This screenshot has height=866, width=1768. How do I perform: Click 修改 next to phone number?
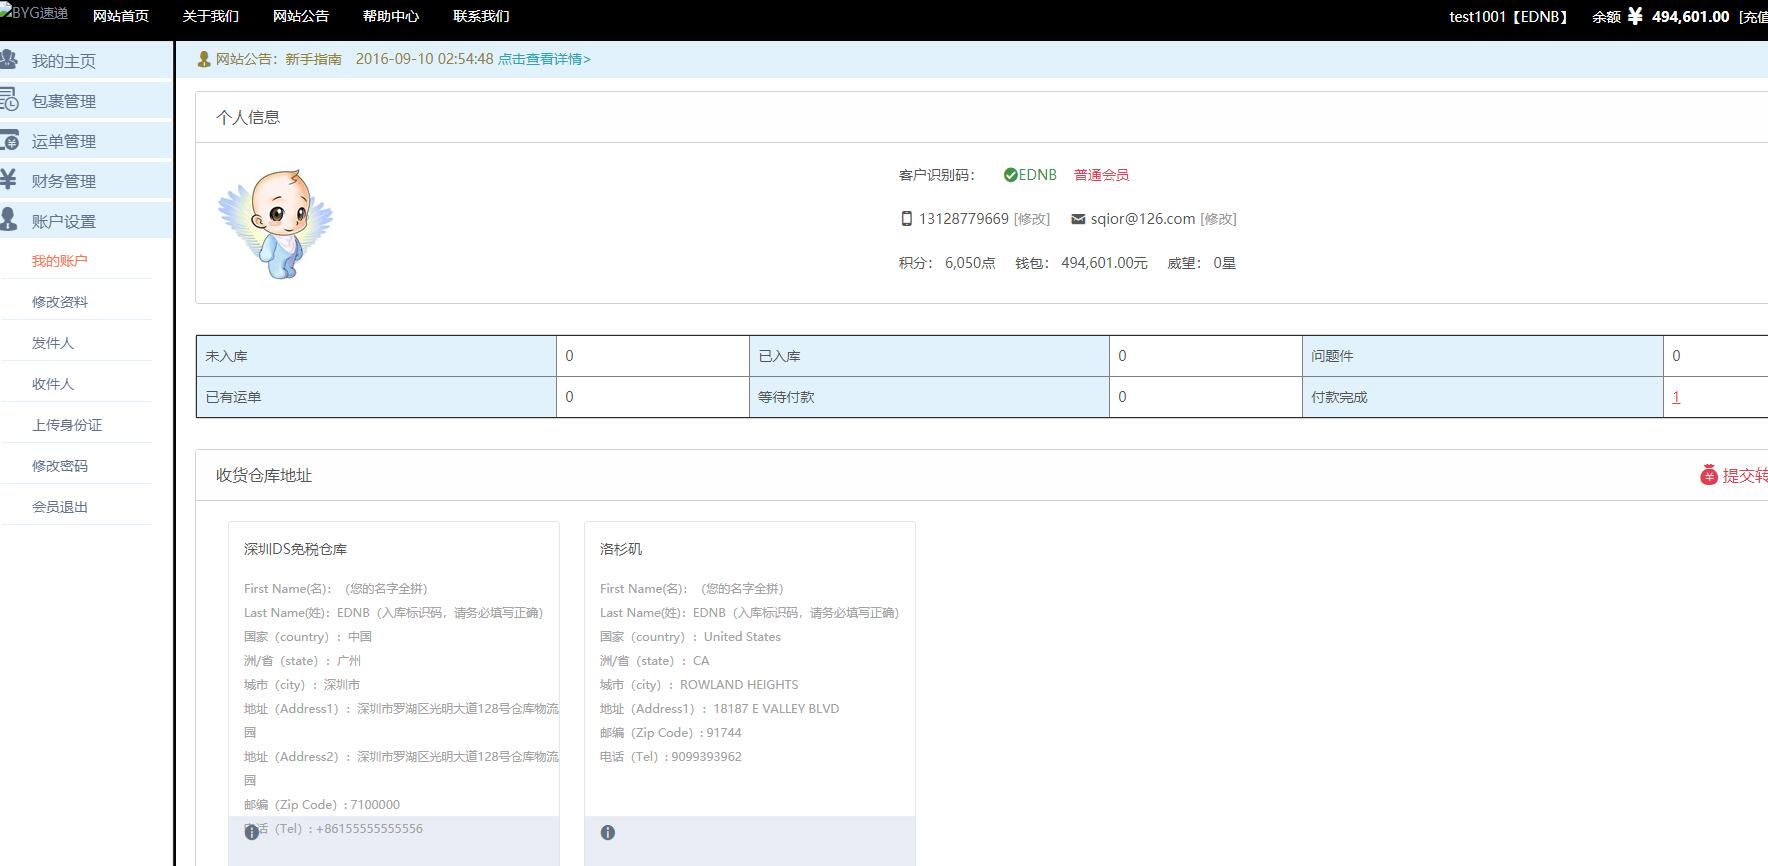[1031, 219]
